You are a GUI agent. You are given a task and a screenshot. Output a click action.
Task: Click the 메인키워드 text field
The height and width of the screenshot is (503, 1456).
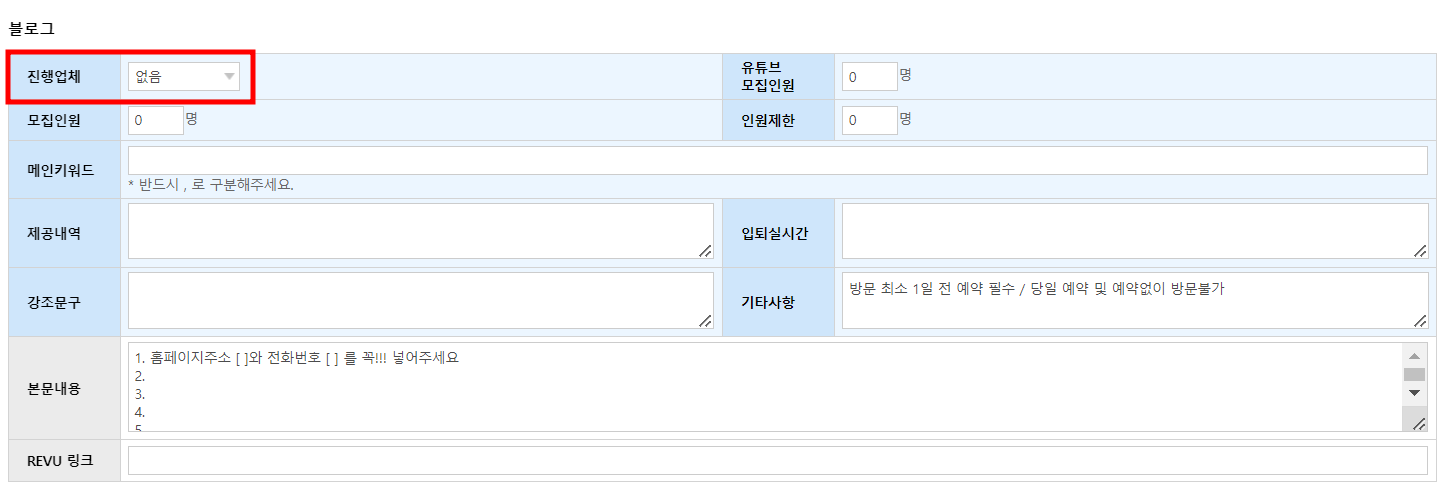click(x=777, y=161)
